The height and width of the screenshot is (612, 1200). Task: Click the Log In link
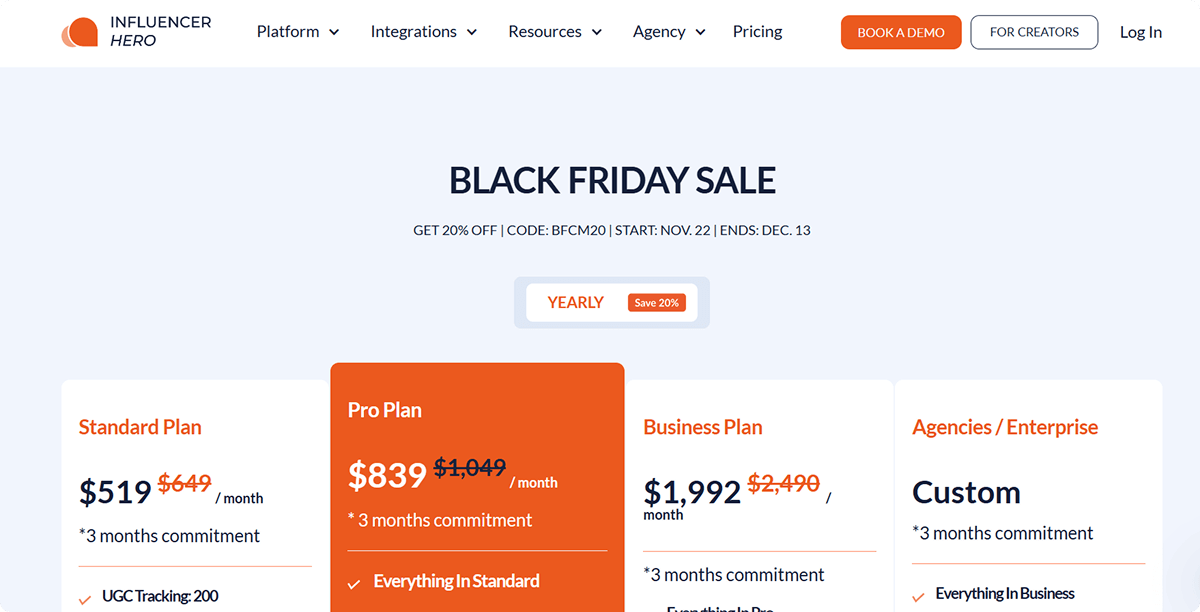click(x=1141, y=32)
